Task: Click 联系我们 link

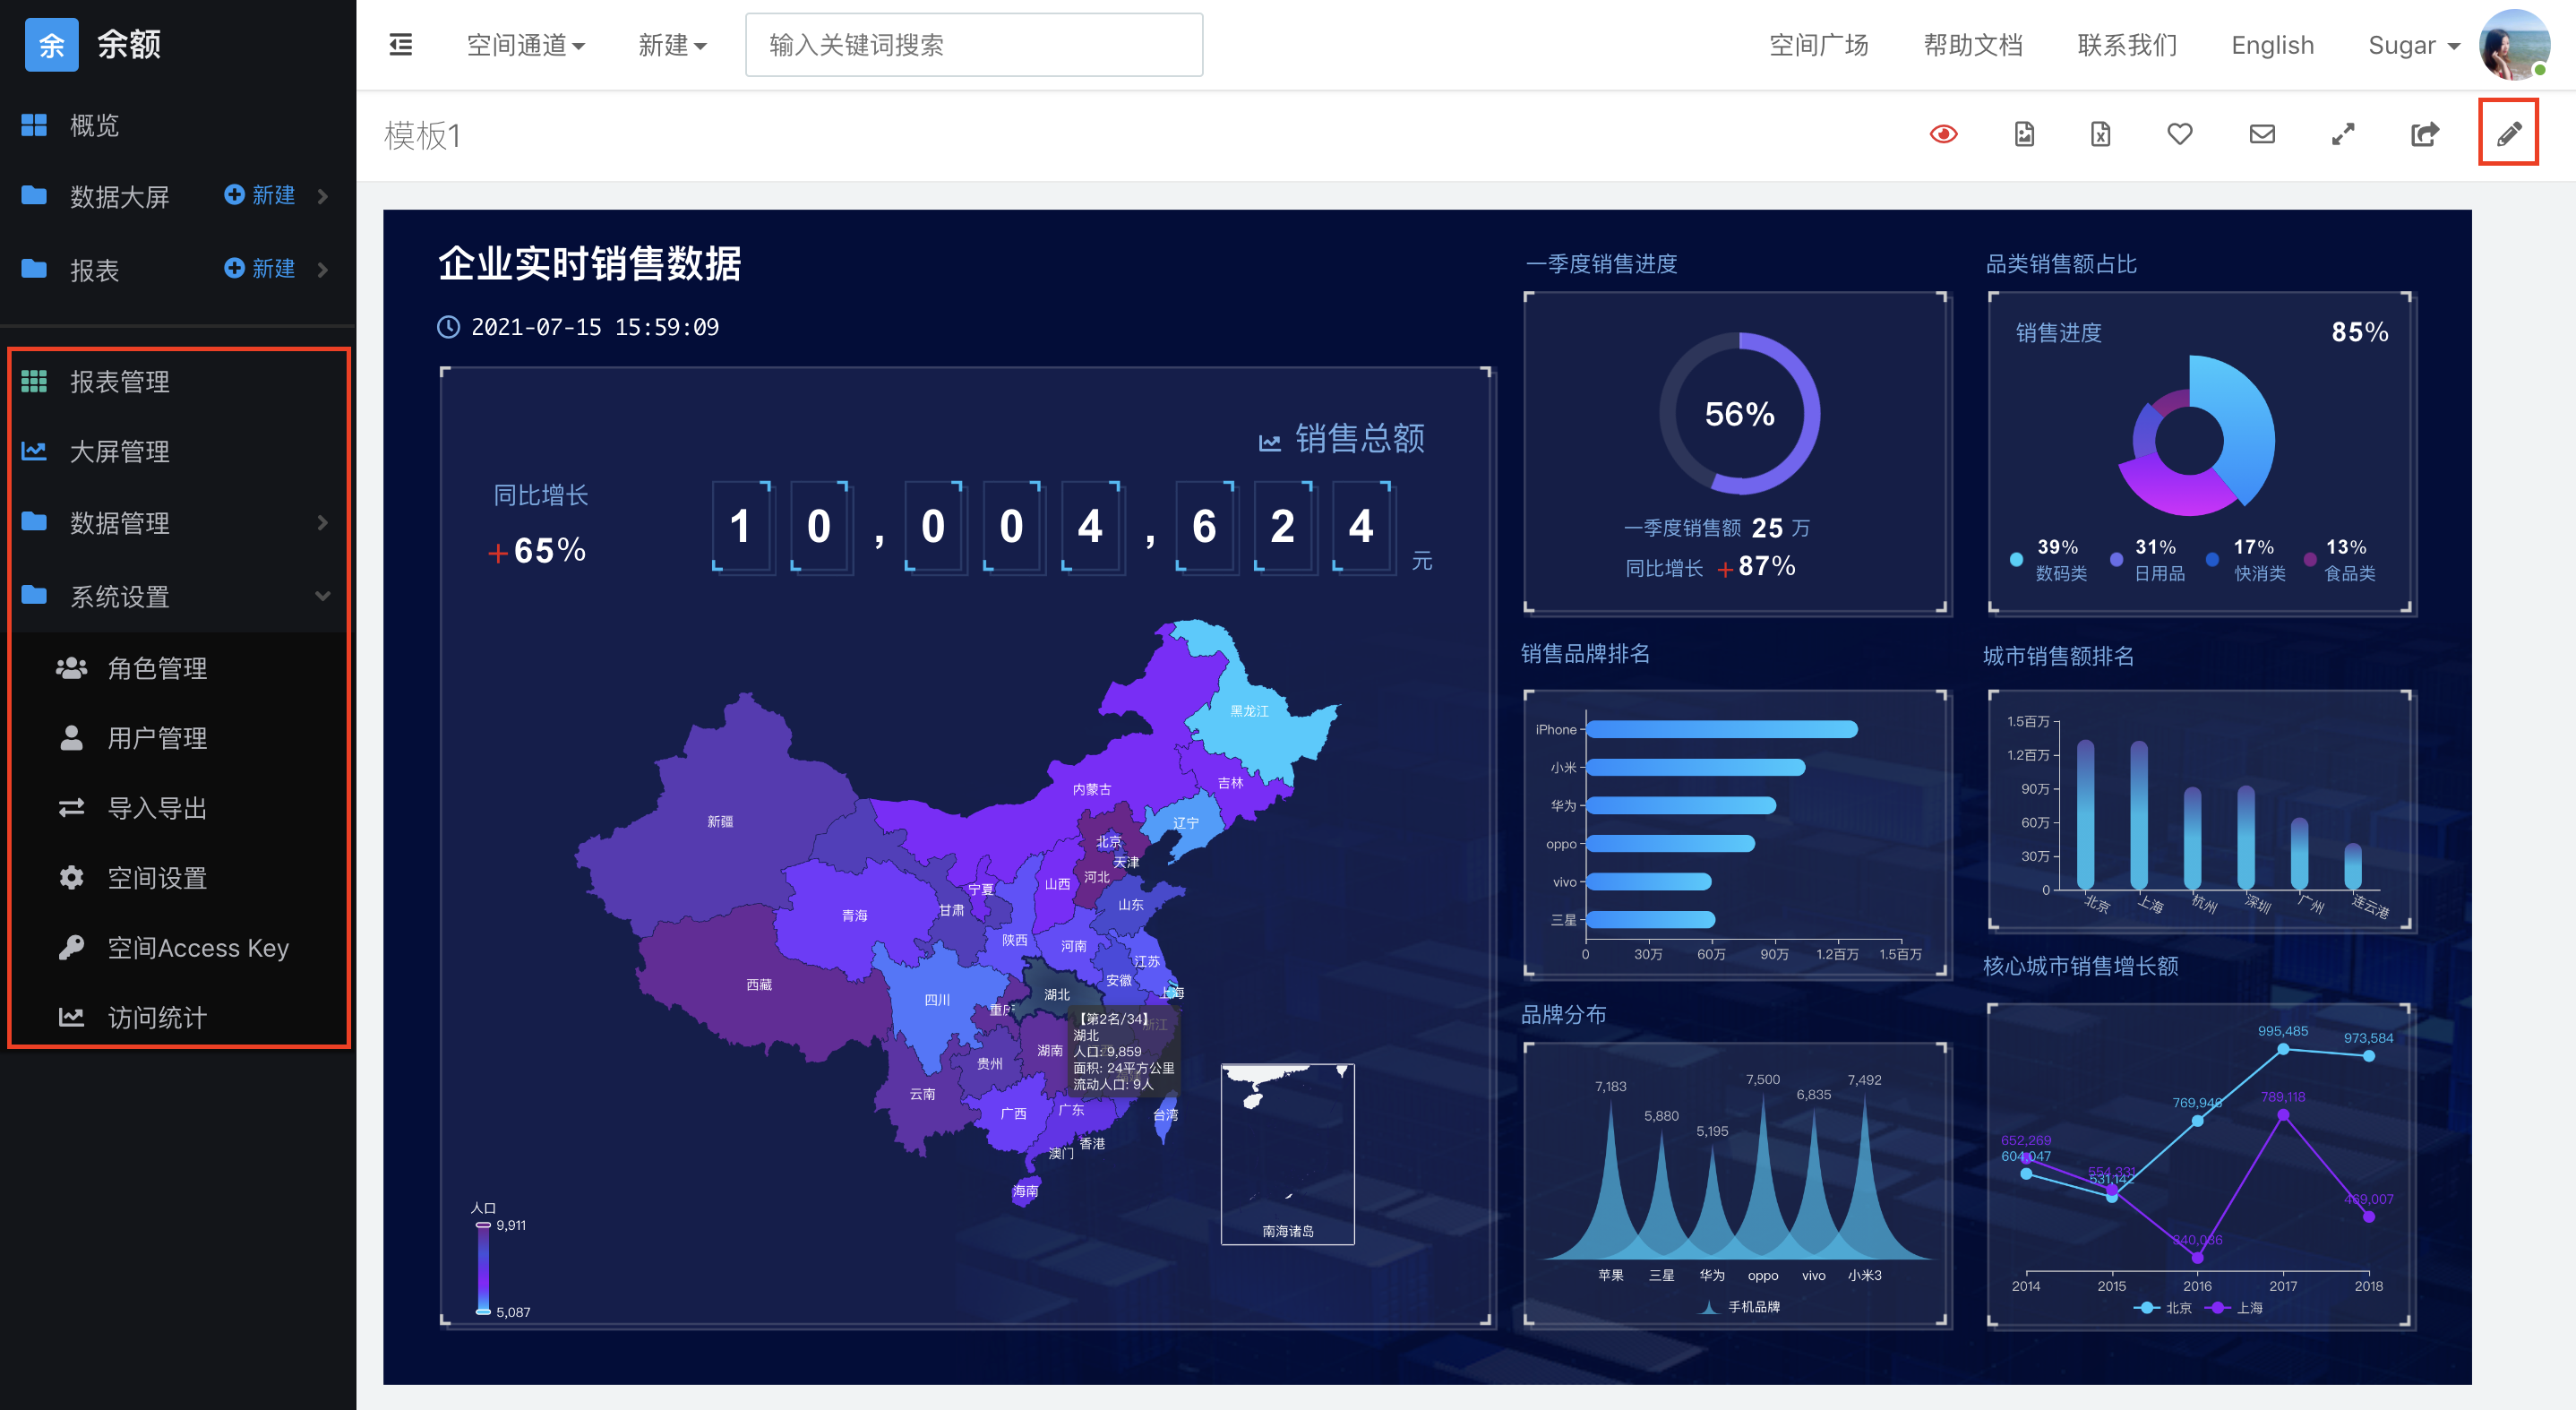Action: tap(2126, 45)
